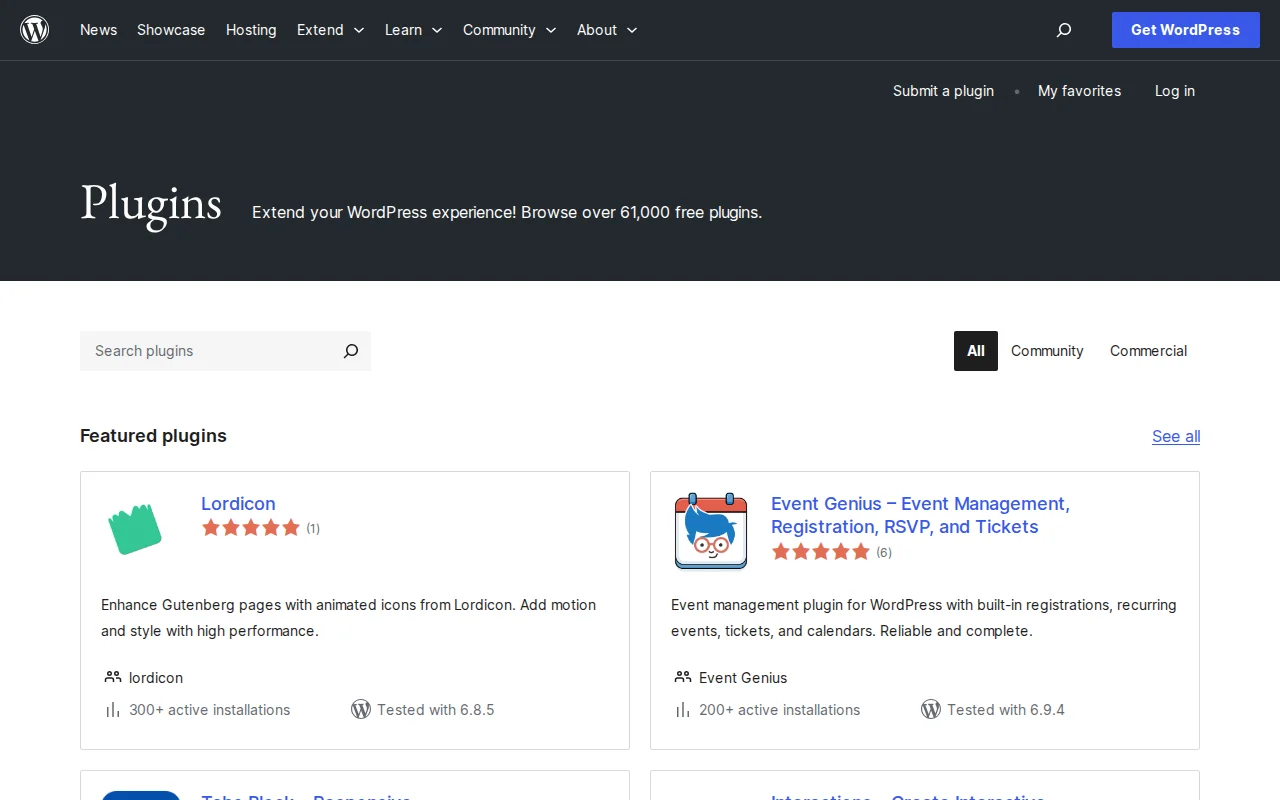Open the See all featured plugins link

pos(1175,436)
